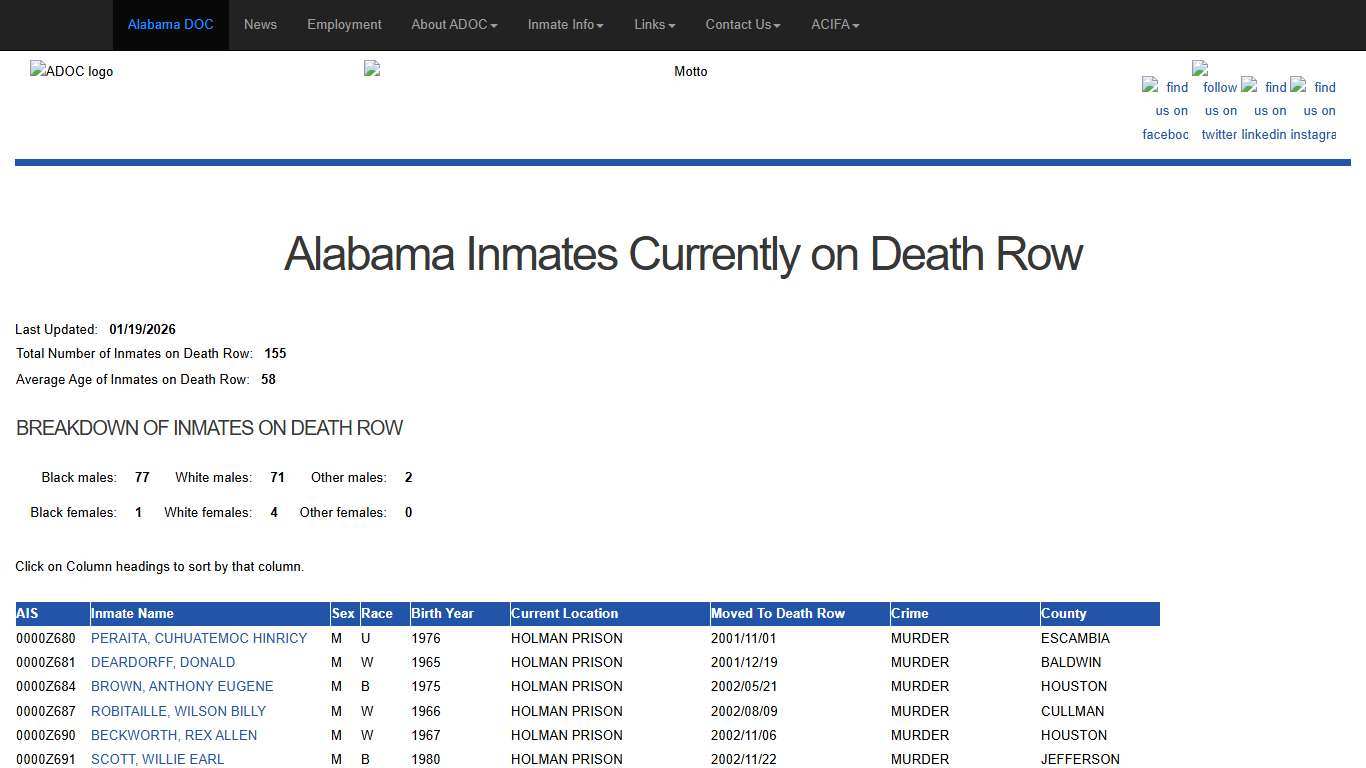This screenshot has height=768, width=1366.
Task: Select the News menu item
Action: (x=260, y=25)
